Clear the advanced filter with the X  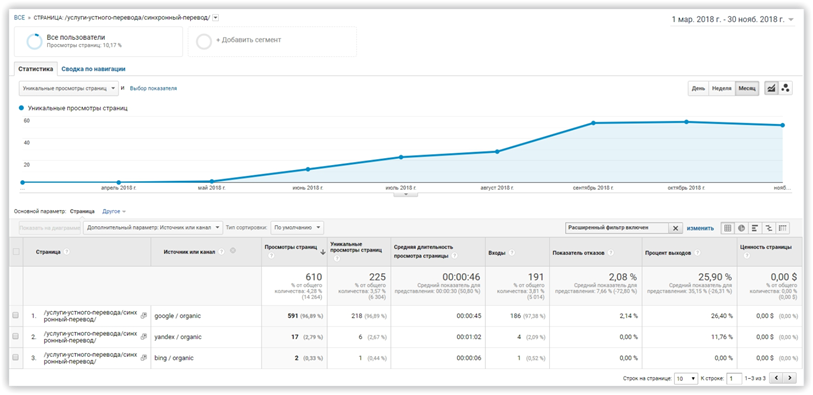click(x=675, y=228)
